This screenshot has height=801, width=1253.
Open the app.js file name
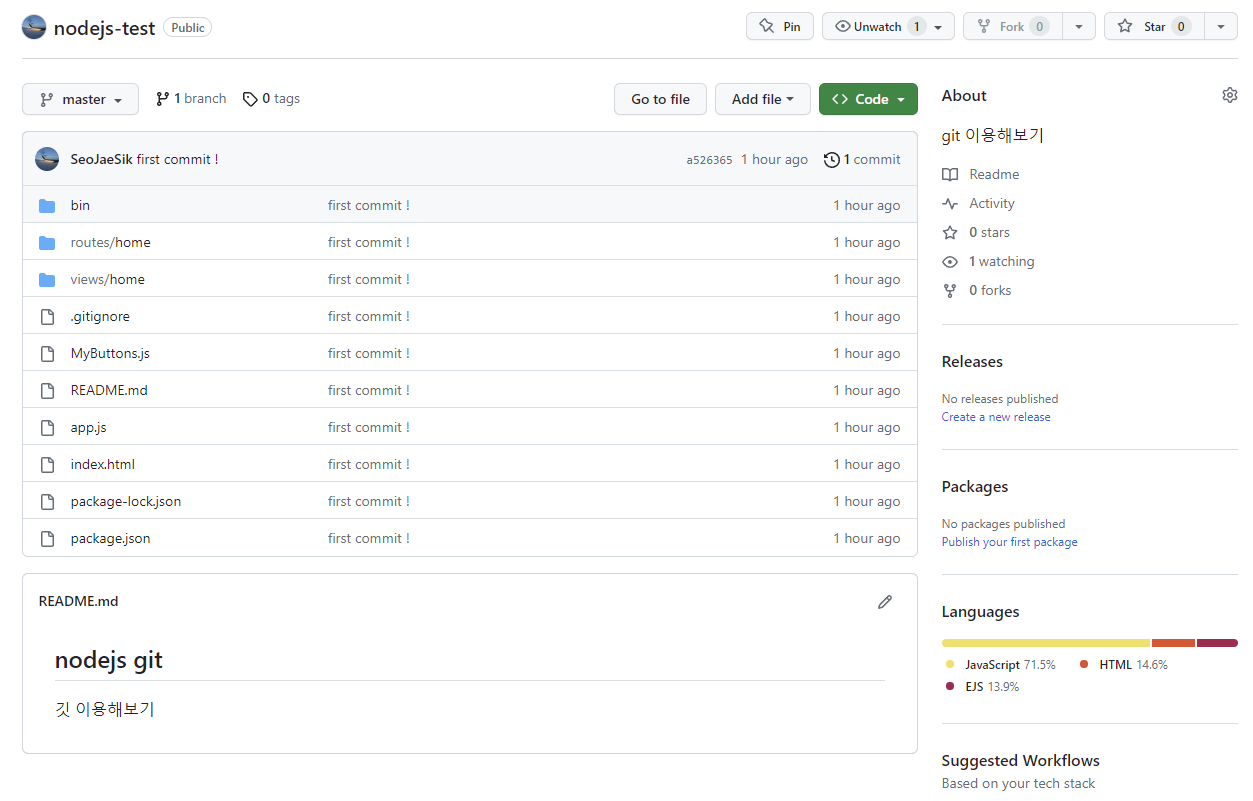[89, 427]
